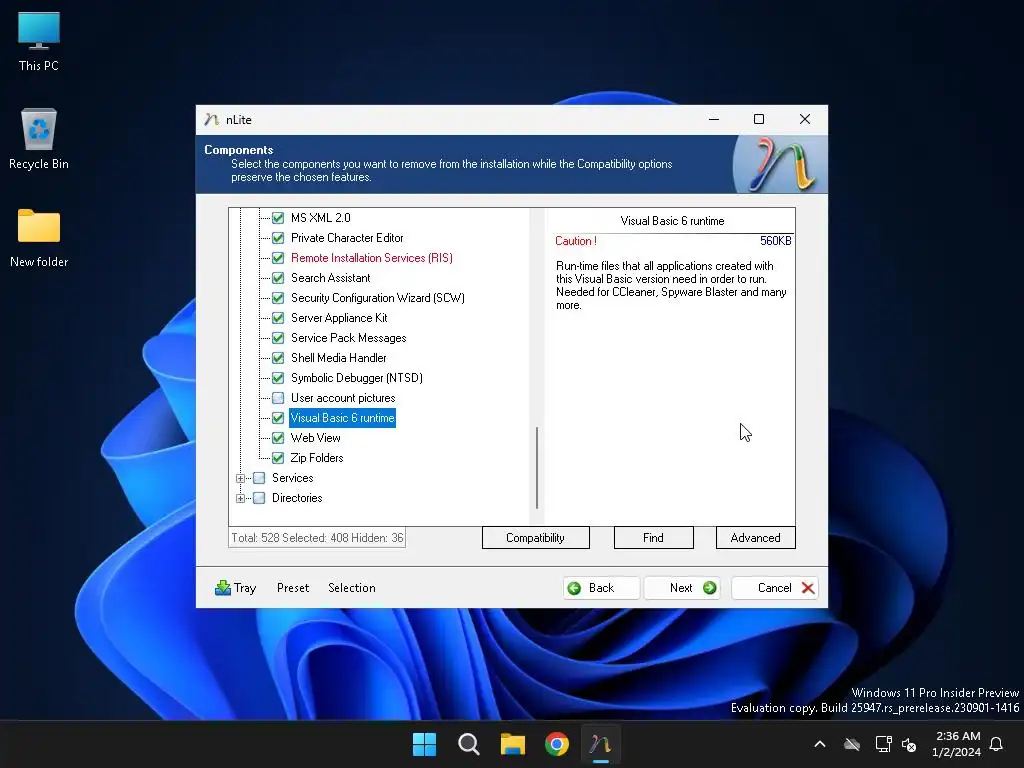Toggle Zip Folders checkbox
This screenshot has height=768, width=1024.
[278, 458]
